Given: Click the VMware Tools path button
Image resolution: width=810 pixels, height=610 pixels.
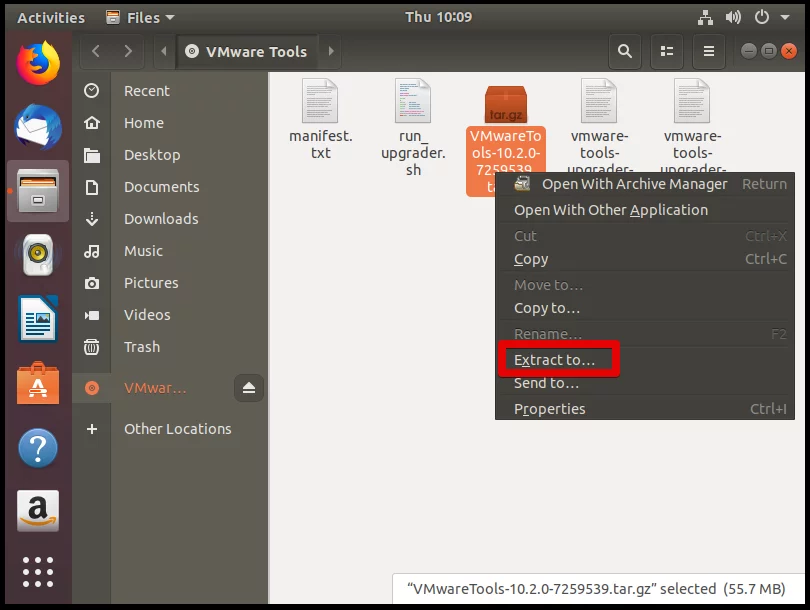Looking at the screenshot, I should [x=247, y=51].
